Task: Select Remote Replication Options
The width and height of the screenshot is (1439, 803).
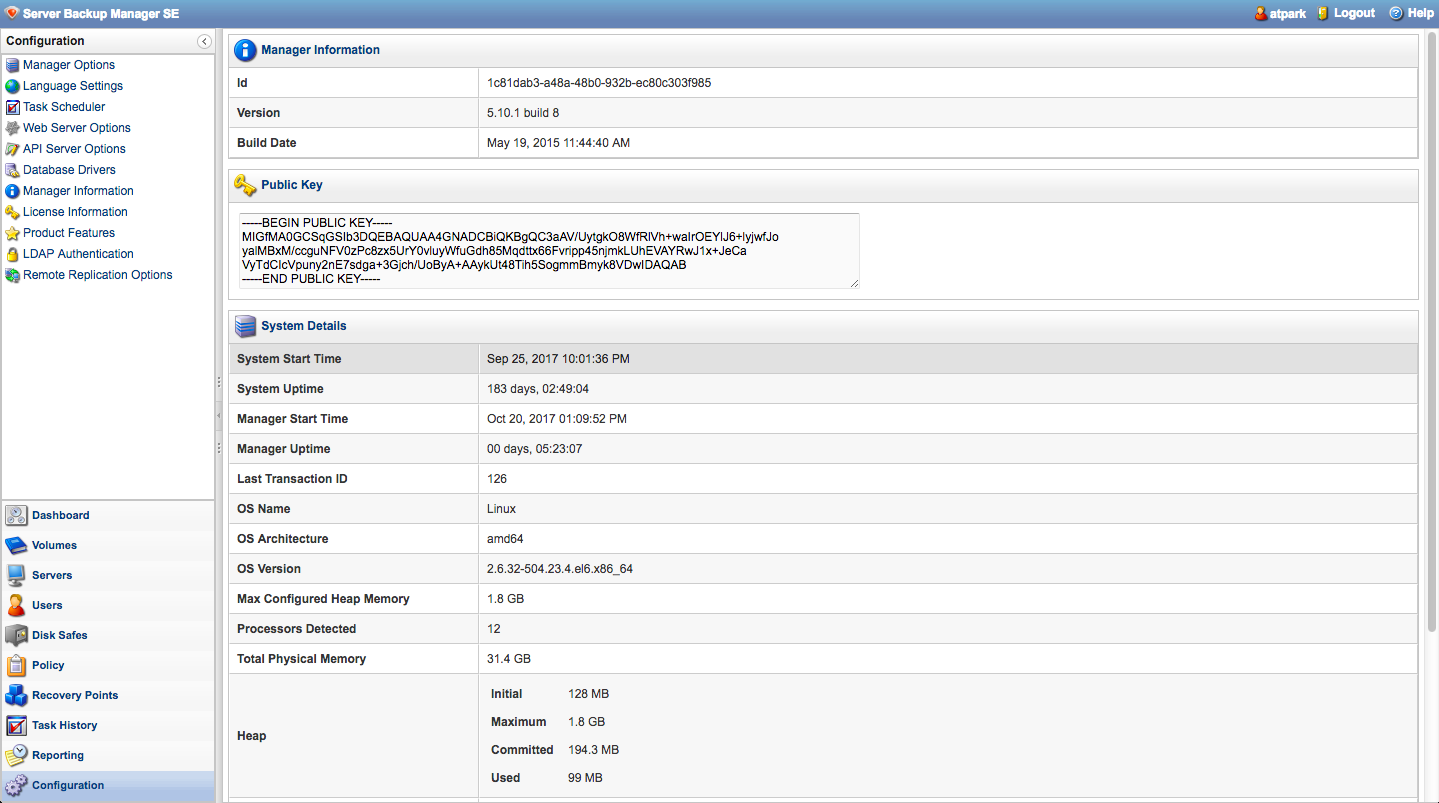Action: pos(98,275)
